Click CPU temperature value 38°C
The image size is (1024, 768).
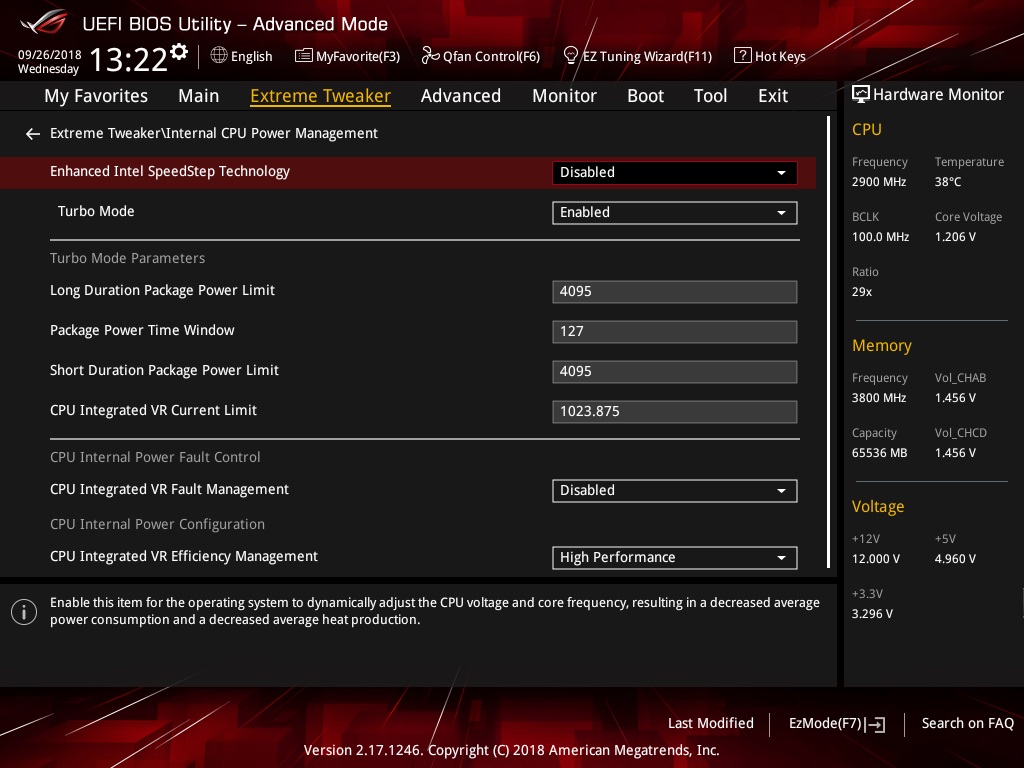coord(948,182)
